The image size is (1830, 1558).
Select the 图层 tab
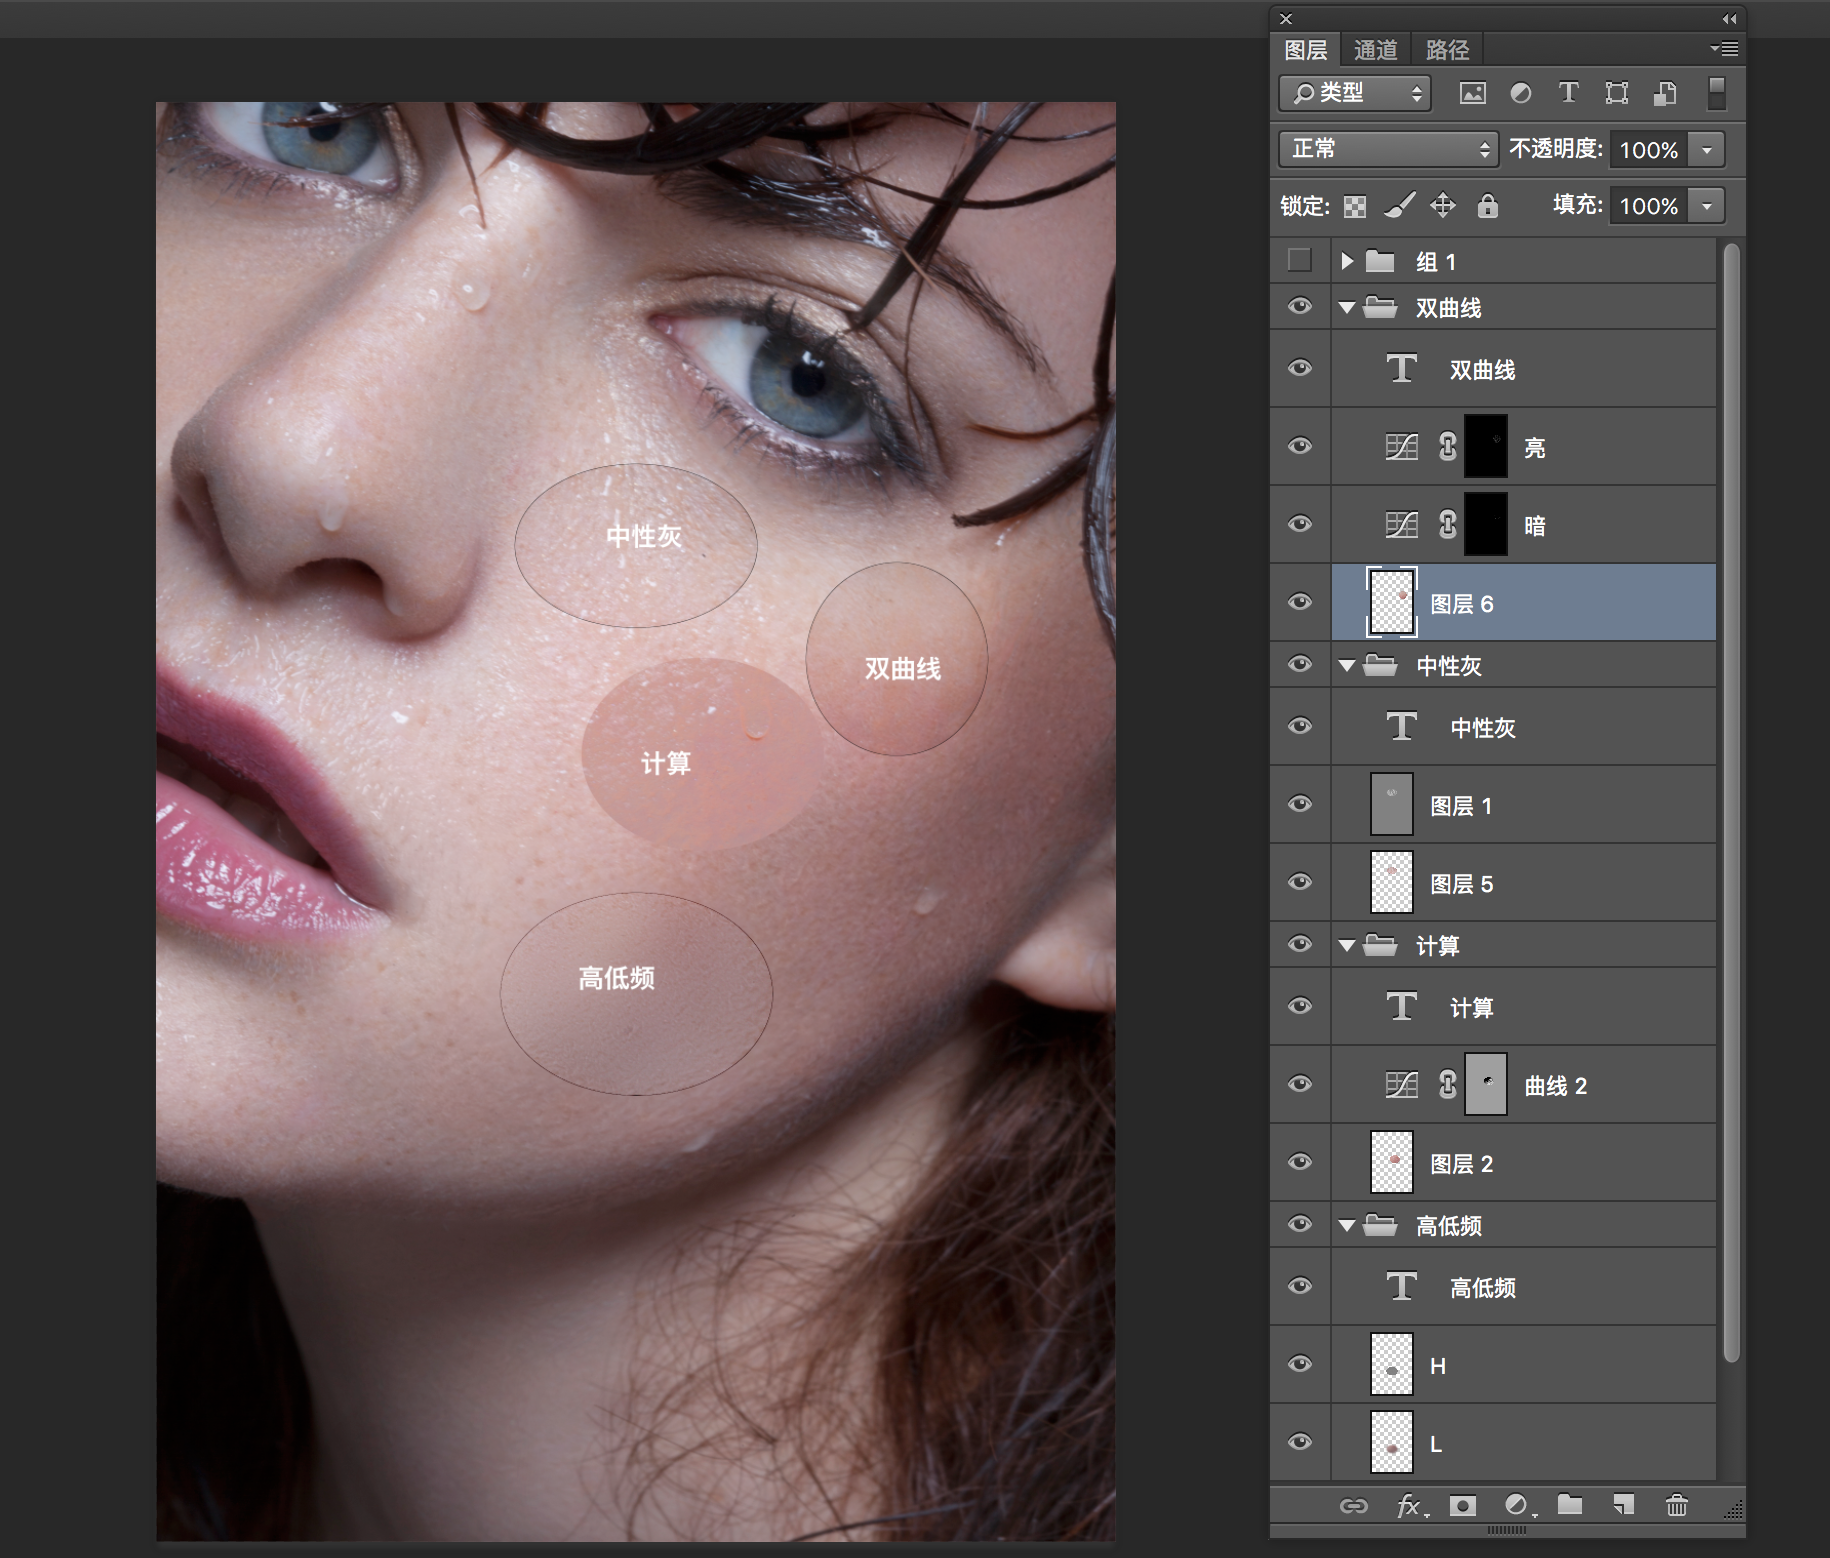pos(1306,49)
